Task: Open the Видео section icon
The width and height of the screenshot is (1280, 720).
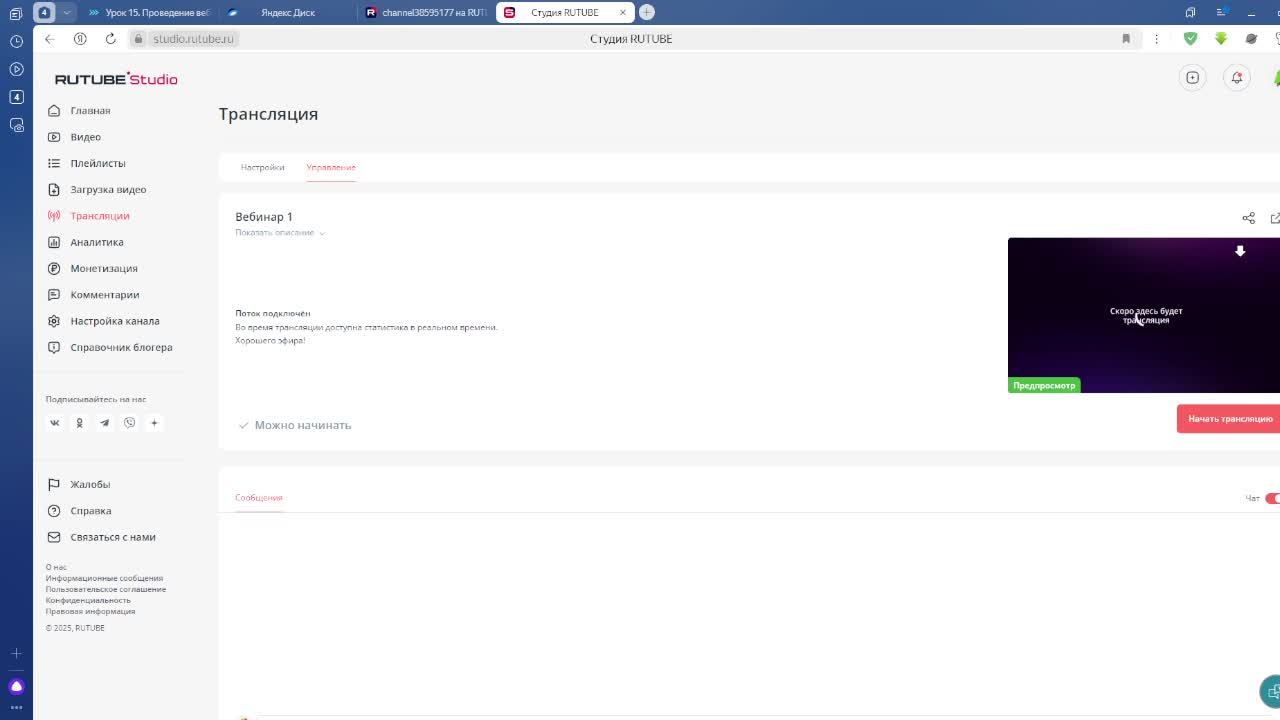Action: (x=54, y=137)
